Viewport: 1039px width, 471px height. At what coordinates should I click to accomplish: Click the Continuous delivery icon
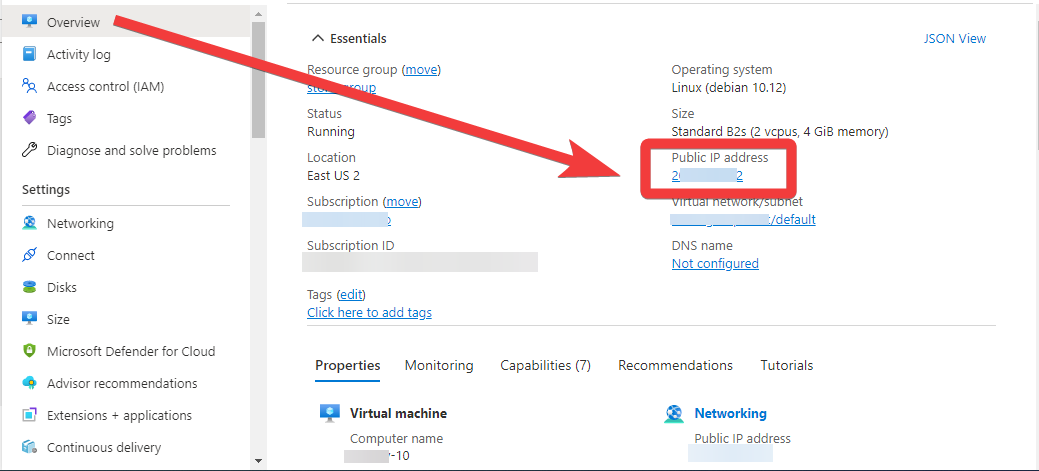29,447
